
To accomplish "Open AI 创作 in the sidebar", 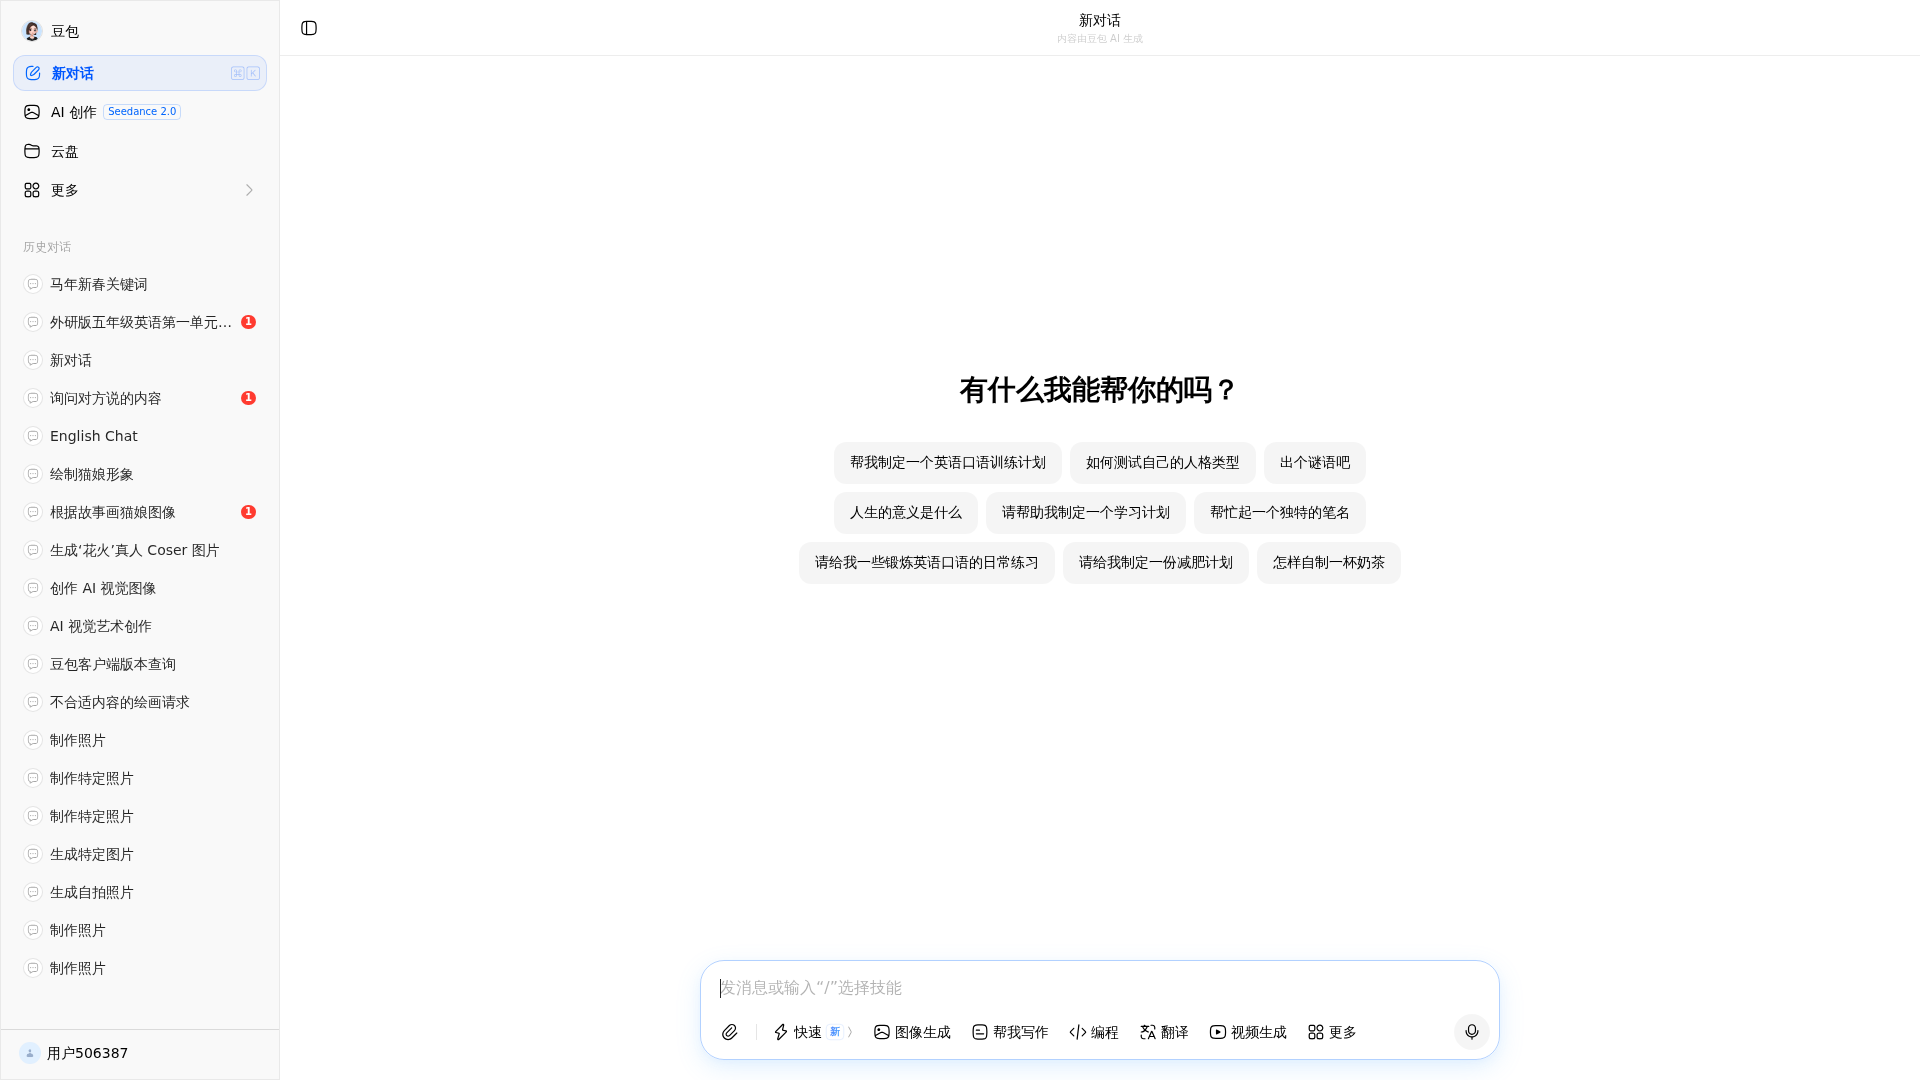I will (x=74, y=112).
